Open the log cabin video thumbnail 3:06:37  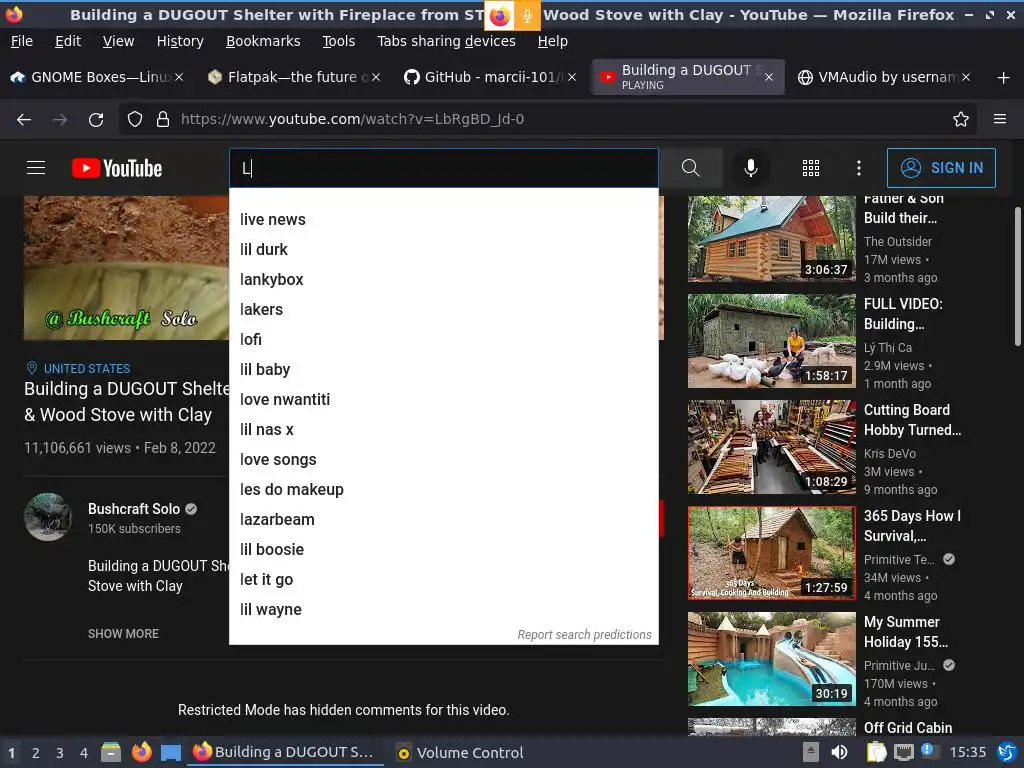click(771, 238)
